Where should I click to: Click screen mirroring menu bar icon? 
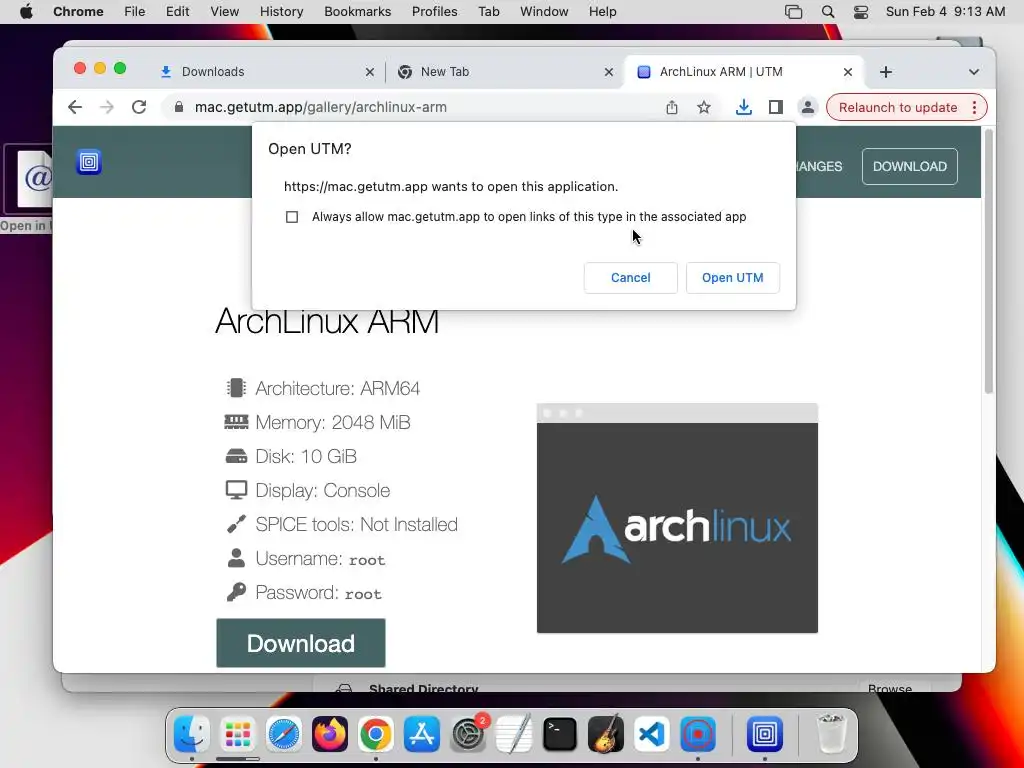[x=793, y=12]
